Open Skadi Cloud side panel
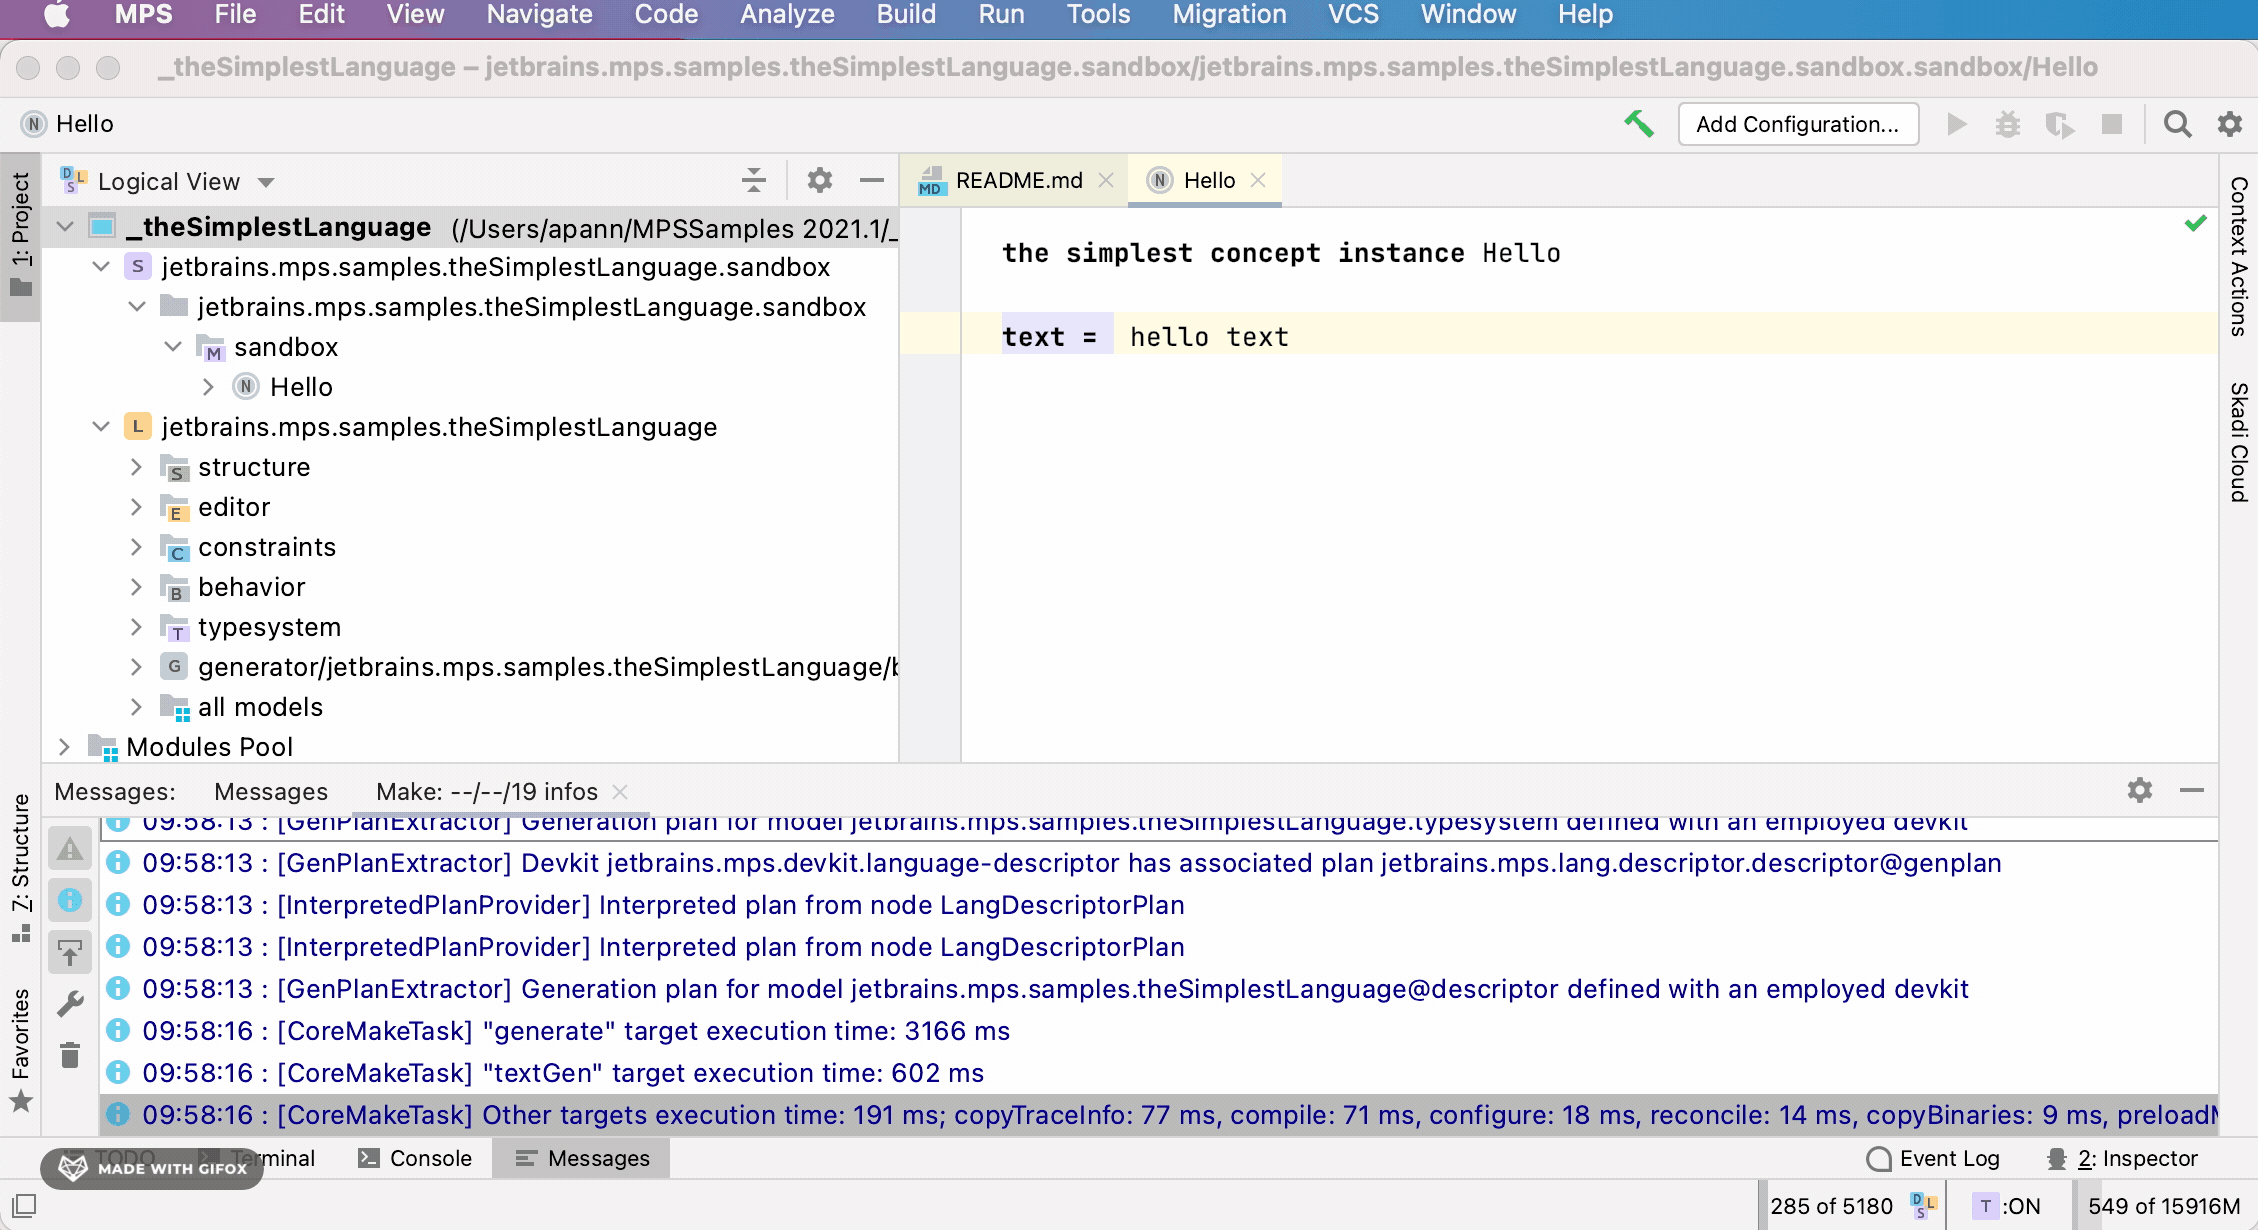This screenshot has width=2258, height=1230. click(x=2239, y=442)
